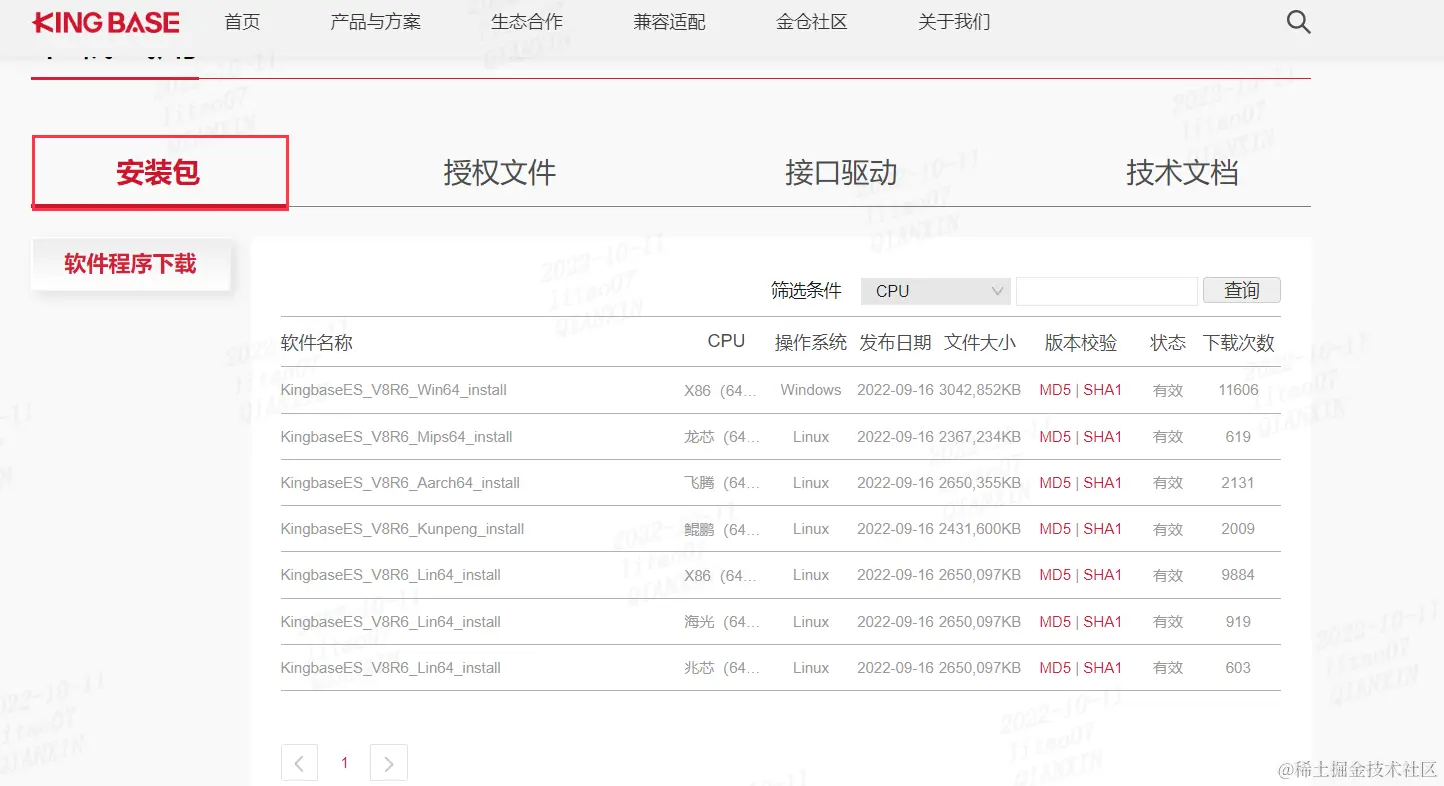Viewport: 1444px width, 786px height.
Task: Open 兼容适配 menu
Action: pyautogui.click(x=669, y=22)
